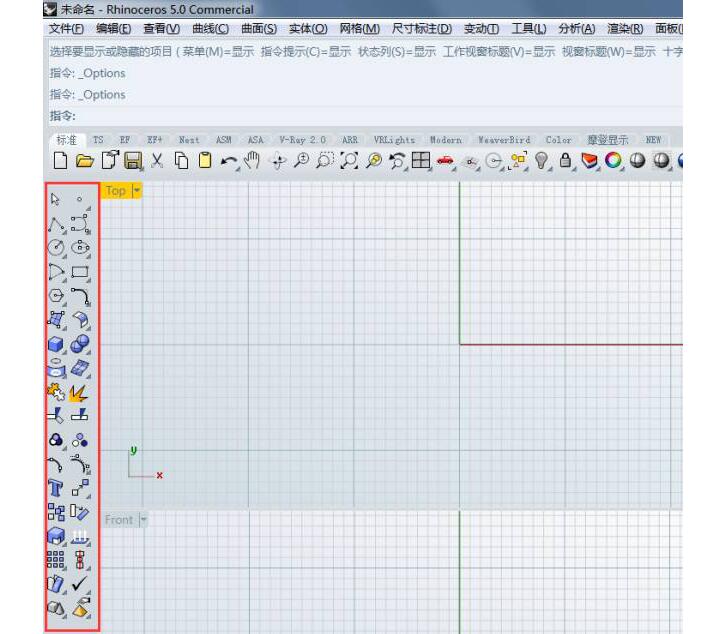This screenshot has height=634, width=727.
Task: Select the Ellipse tool
Action: 80,248
